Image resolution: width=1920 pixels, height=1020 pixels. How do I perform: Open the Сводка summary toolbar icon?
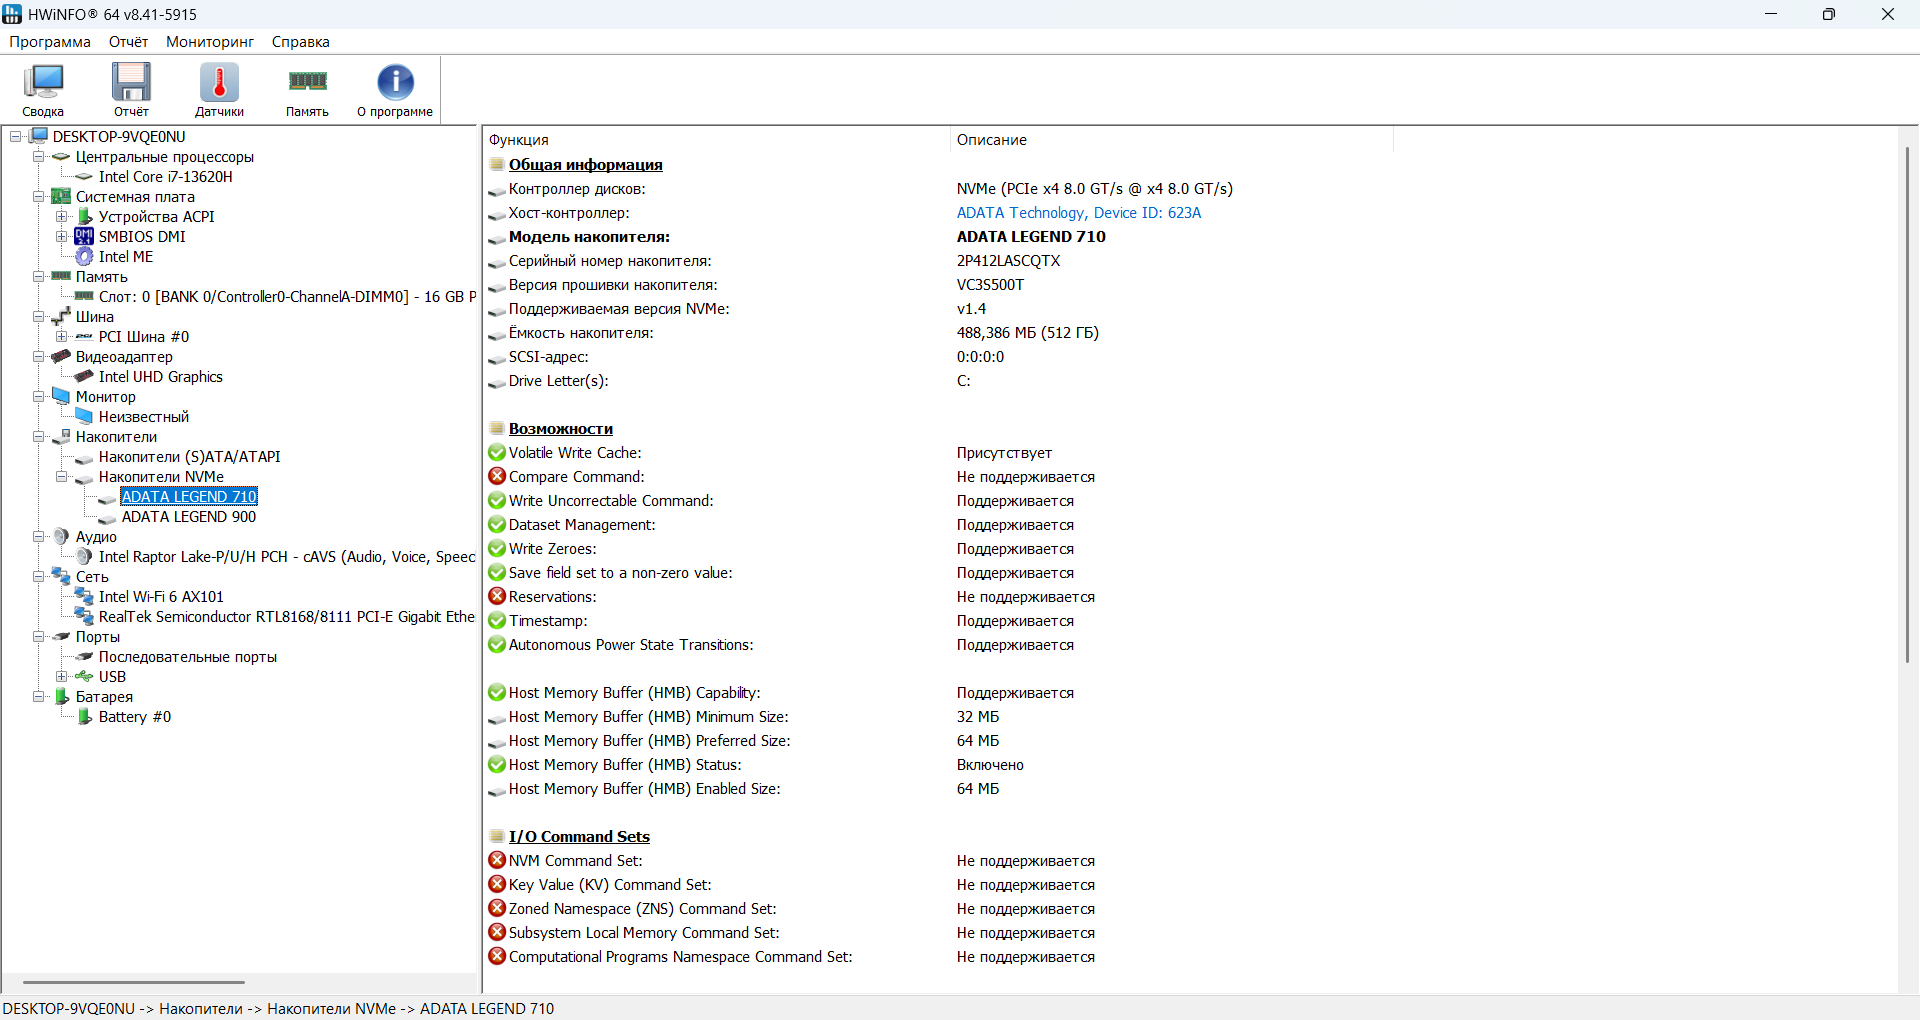[x=43, y=82]
